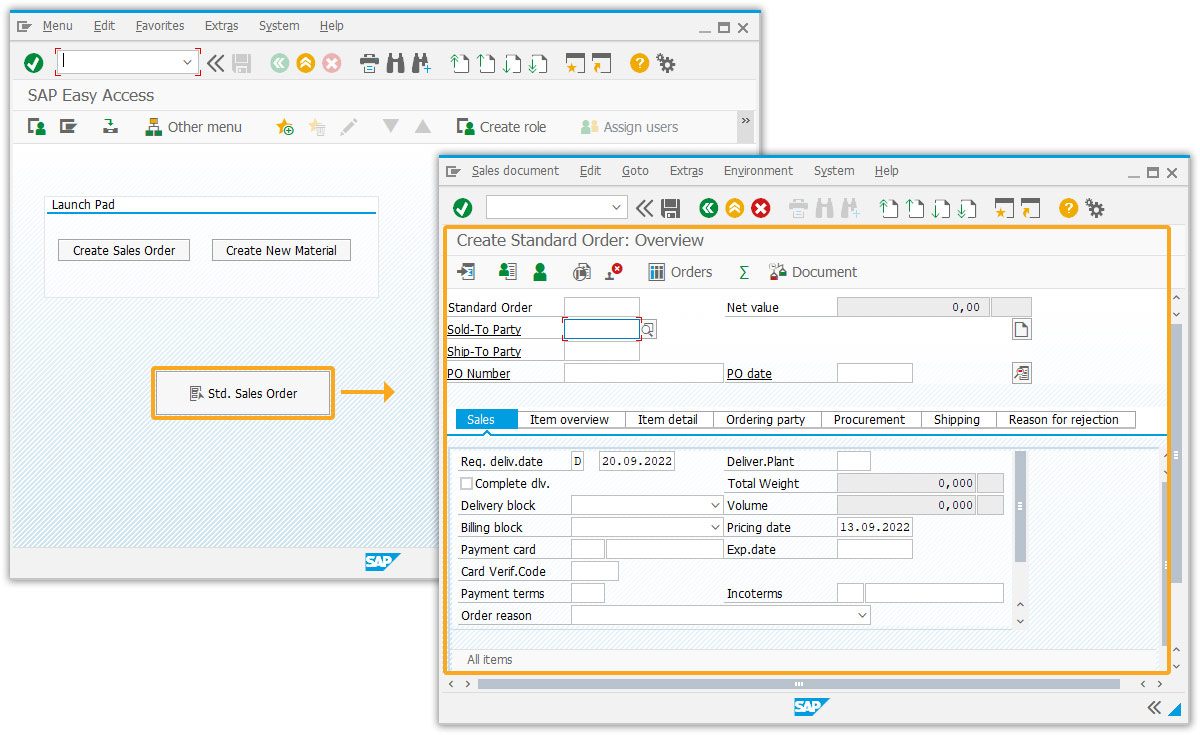
Task: Open the Sales document menu
Action: [x=515, y=171]
